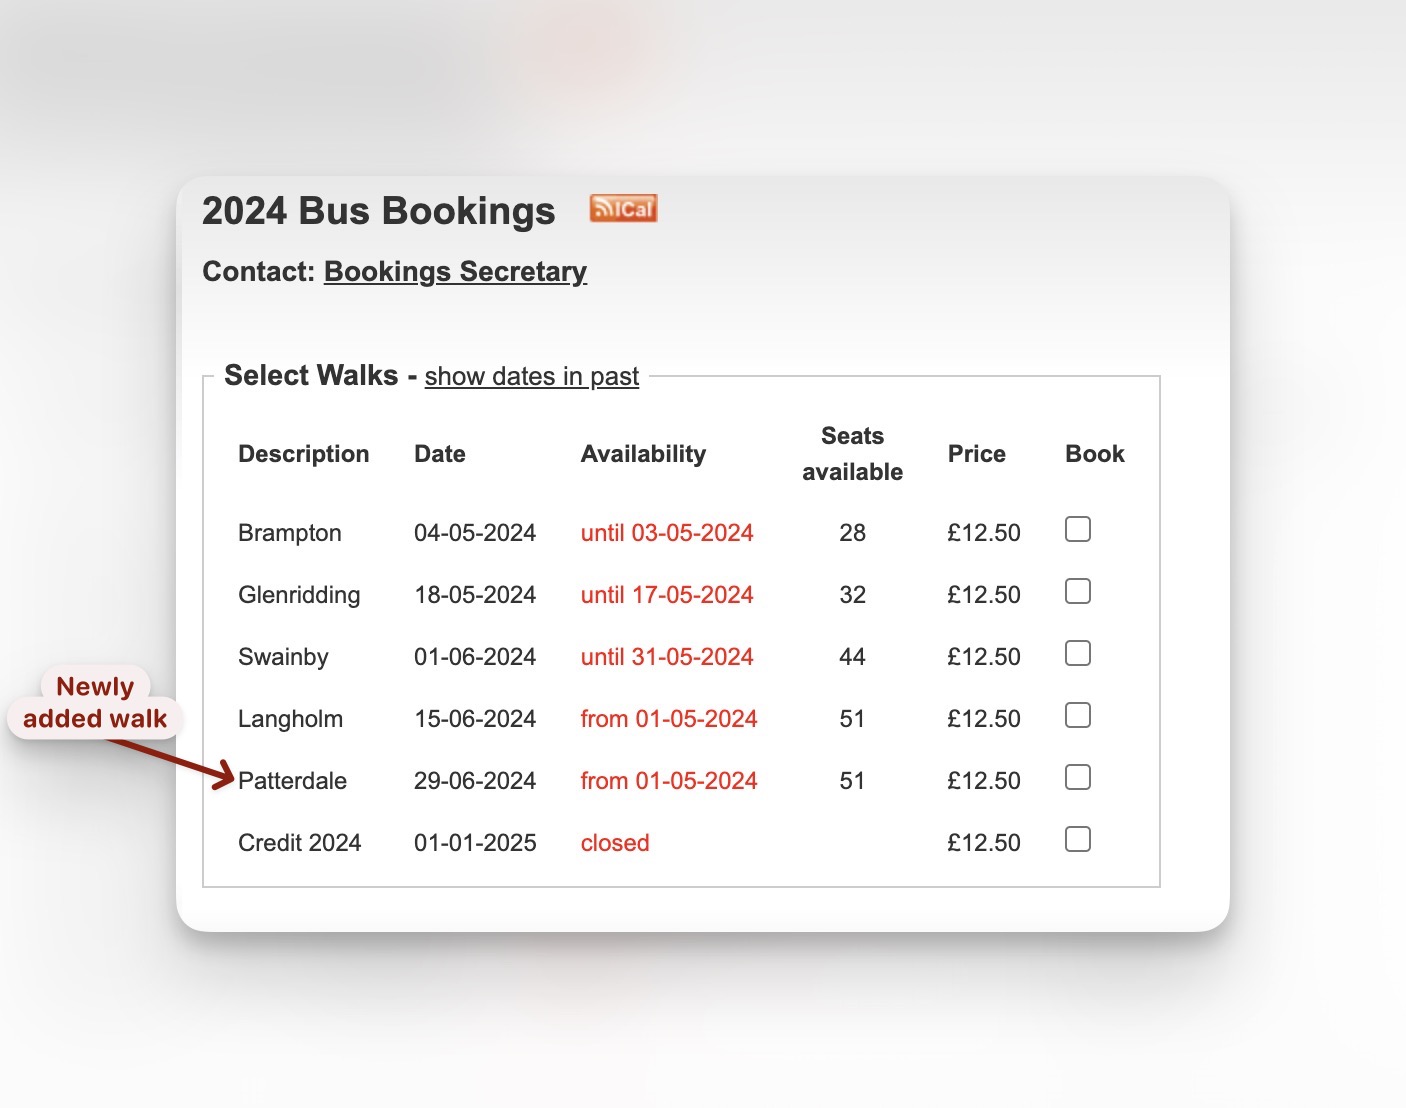Click the Newly added walk annotation label
This screenshot has height=1108, width=1406.
pyautogui.click(x=95, y=703)
